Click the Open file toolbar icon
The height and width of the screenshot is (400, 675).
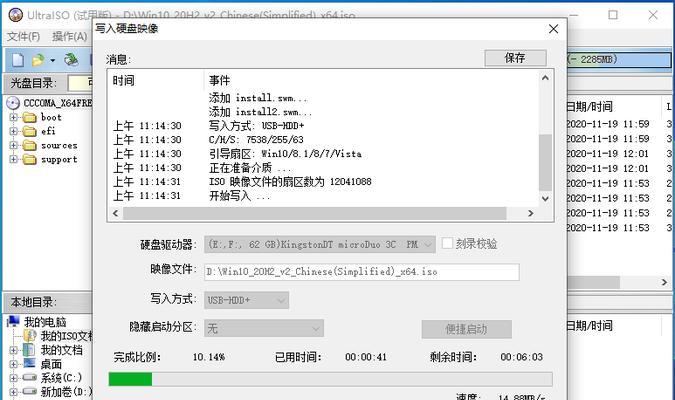pos(38,60)
